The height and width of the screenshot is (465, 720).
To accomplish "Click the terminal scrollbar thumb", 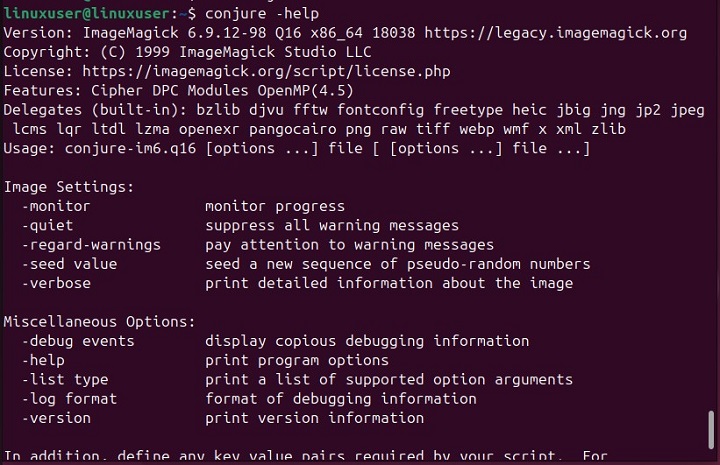I will click(x=711, y=429).
